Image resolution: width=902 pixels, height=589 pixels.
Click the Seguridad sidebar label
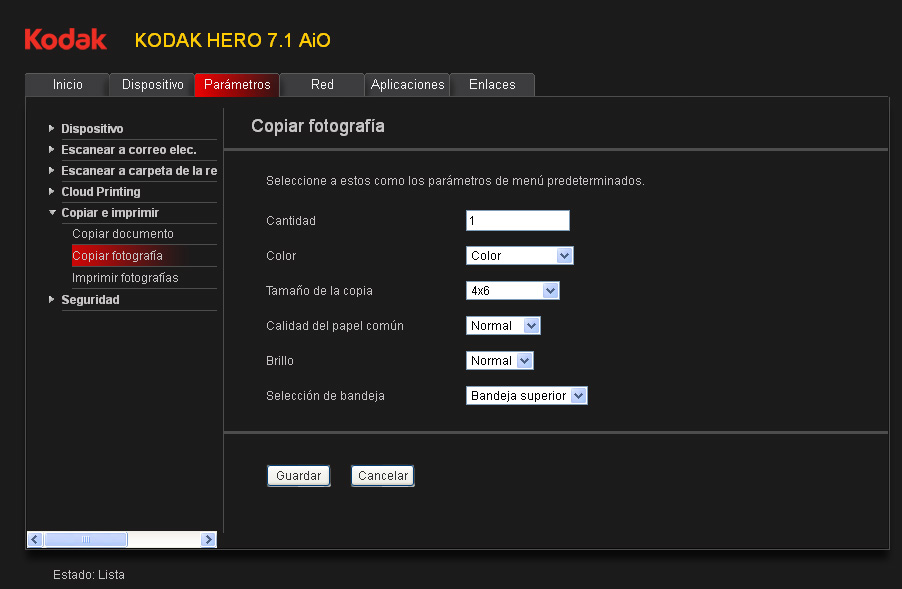coord(90,300)
